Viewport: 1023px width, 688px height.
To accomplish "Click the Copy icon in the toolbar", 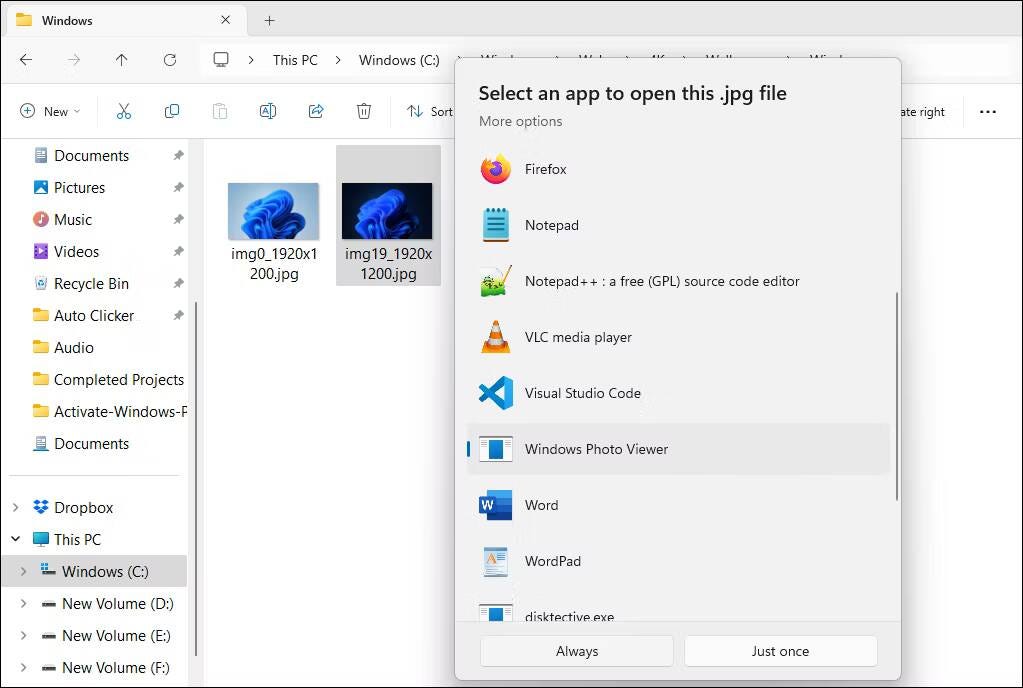I will [171, 111].
